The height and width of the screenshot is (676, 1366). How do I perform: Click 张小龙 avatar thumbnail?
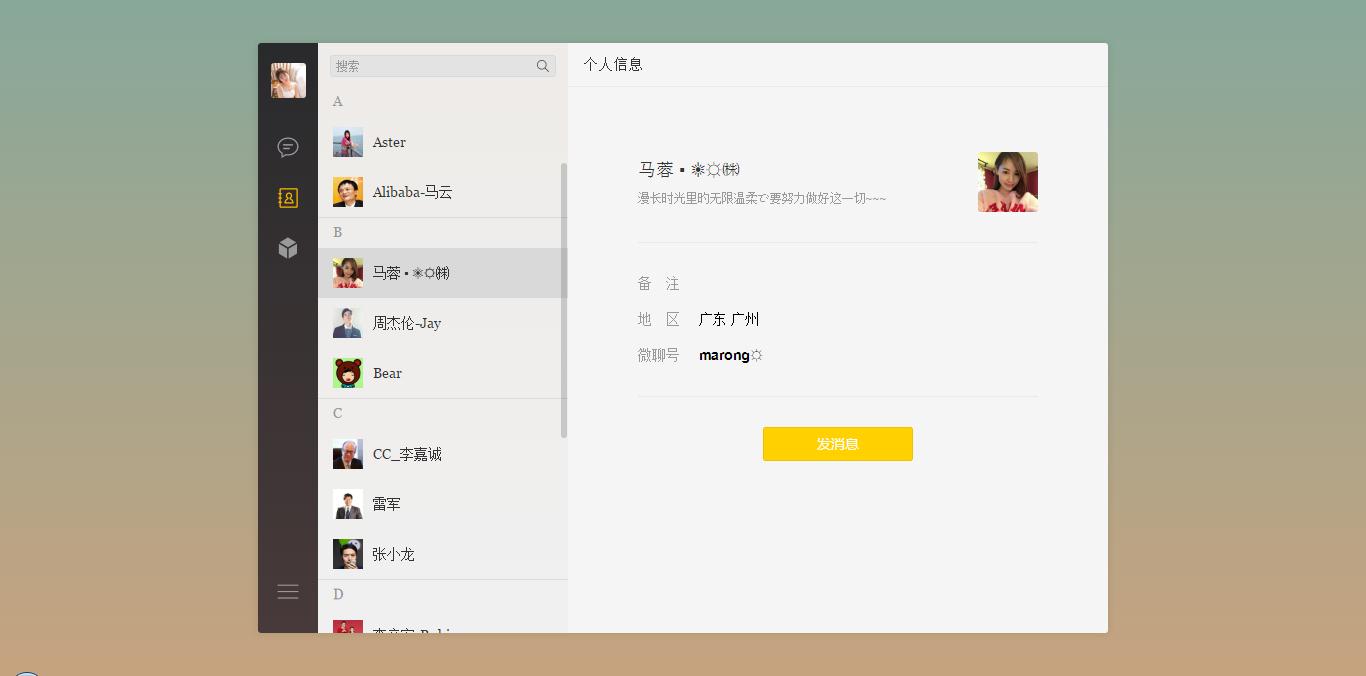coord(348,554)
